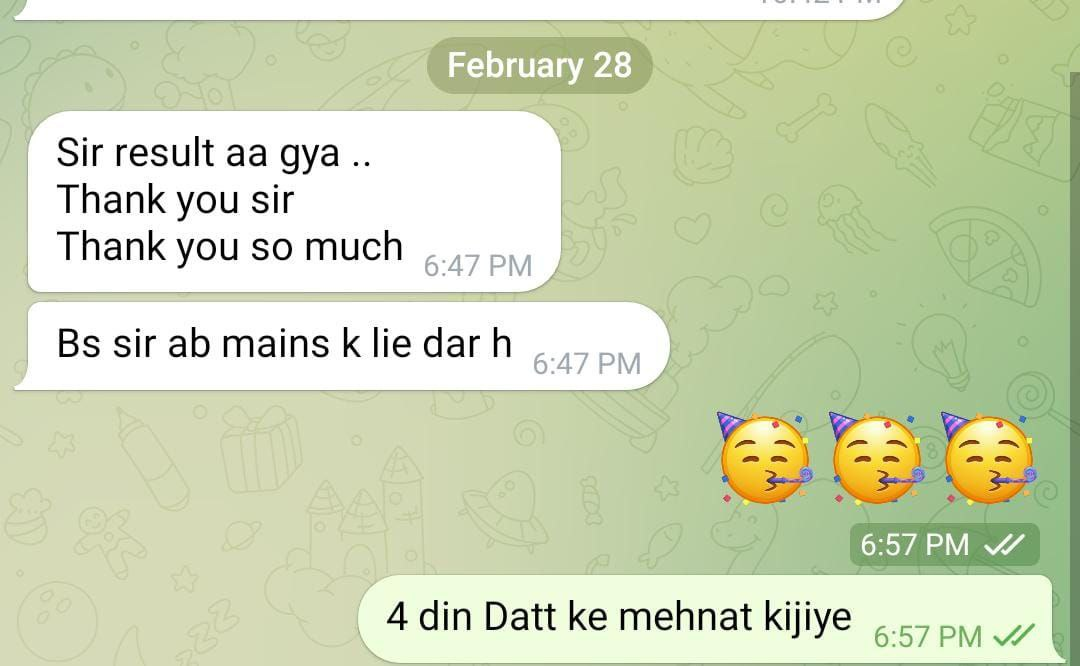Tap the last party face emoji
The width and height of the screenshot is (1080, 666).
988,458
